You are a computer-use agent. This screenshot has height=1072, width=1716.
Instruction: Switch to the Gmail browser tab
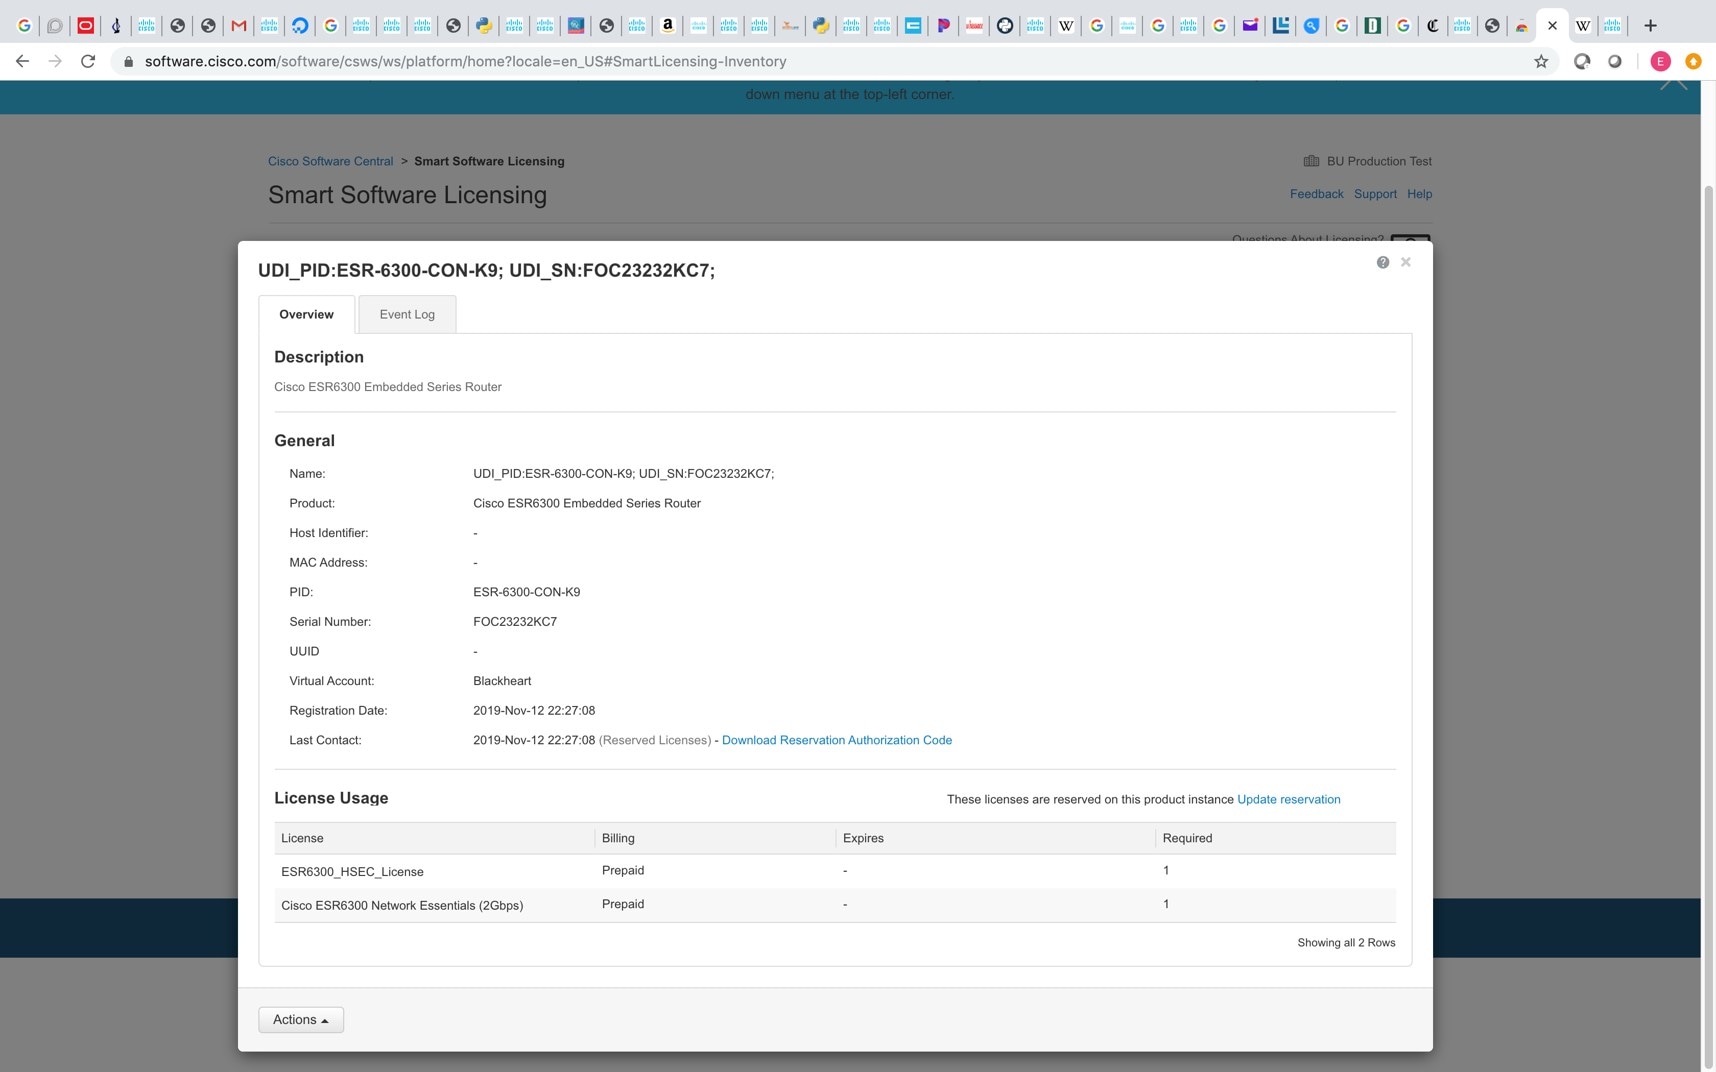point(238,26)
